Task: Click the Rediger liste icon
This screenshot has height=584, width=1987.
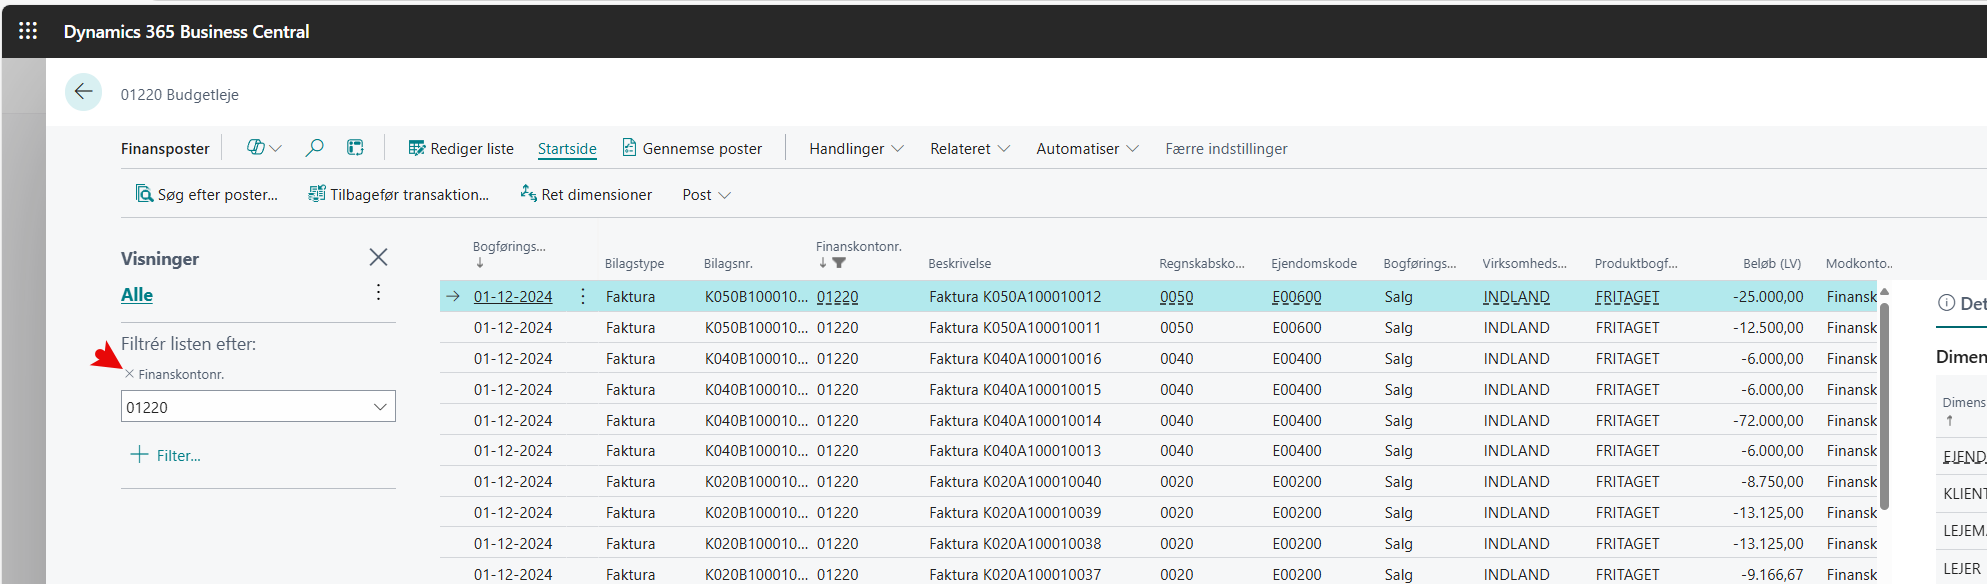Action: (417, 148)
